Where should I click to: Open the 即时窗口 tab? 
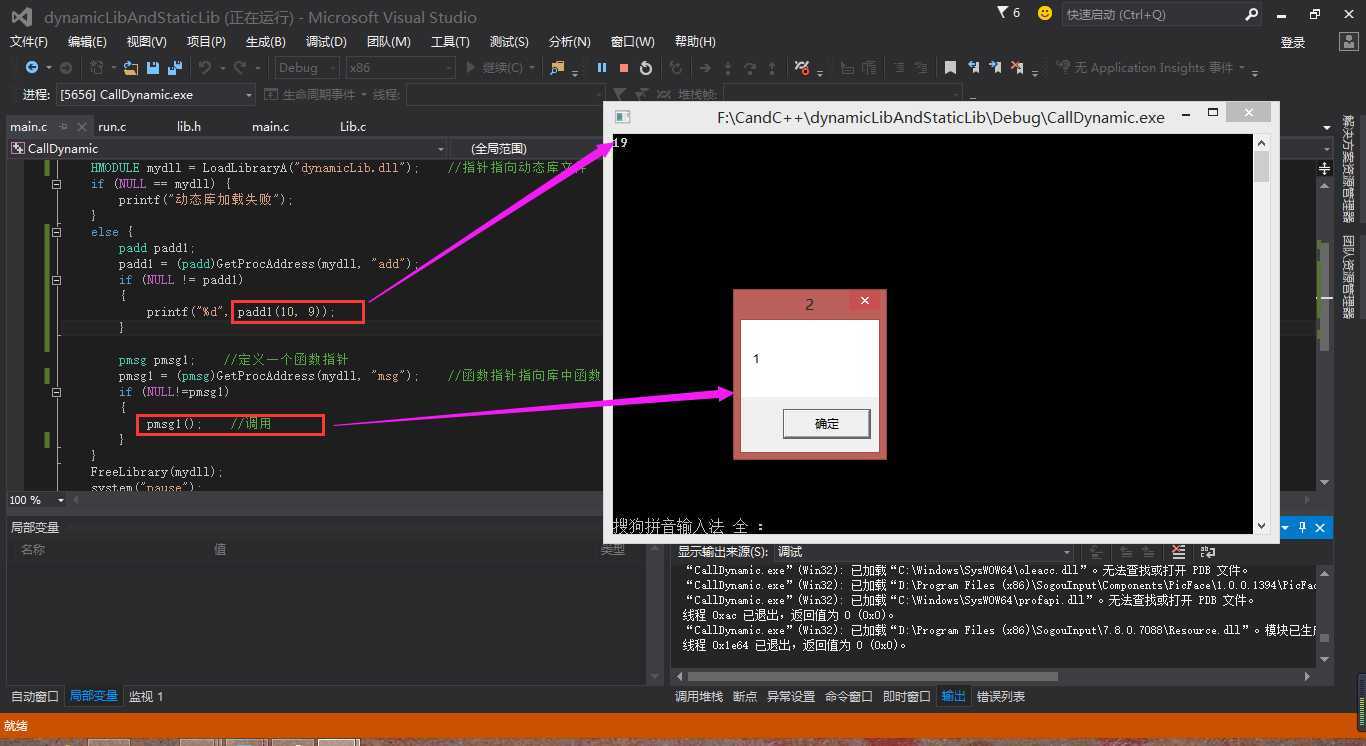[907, 696]
